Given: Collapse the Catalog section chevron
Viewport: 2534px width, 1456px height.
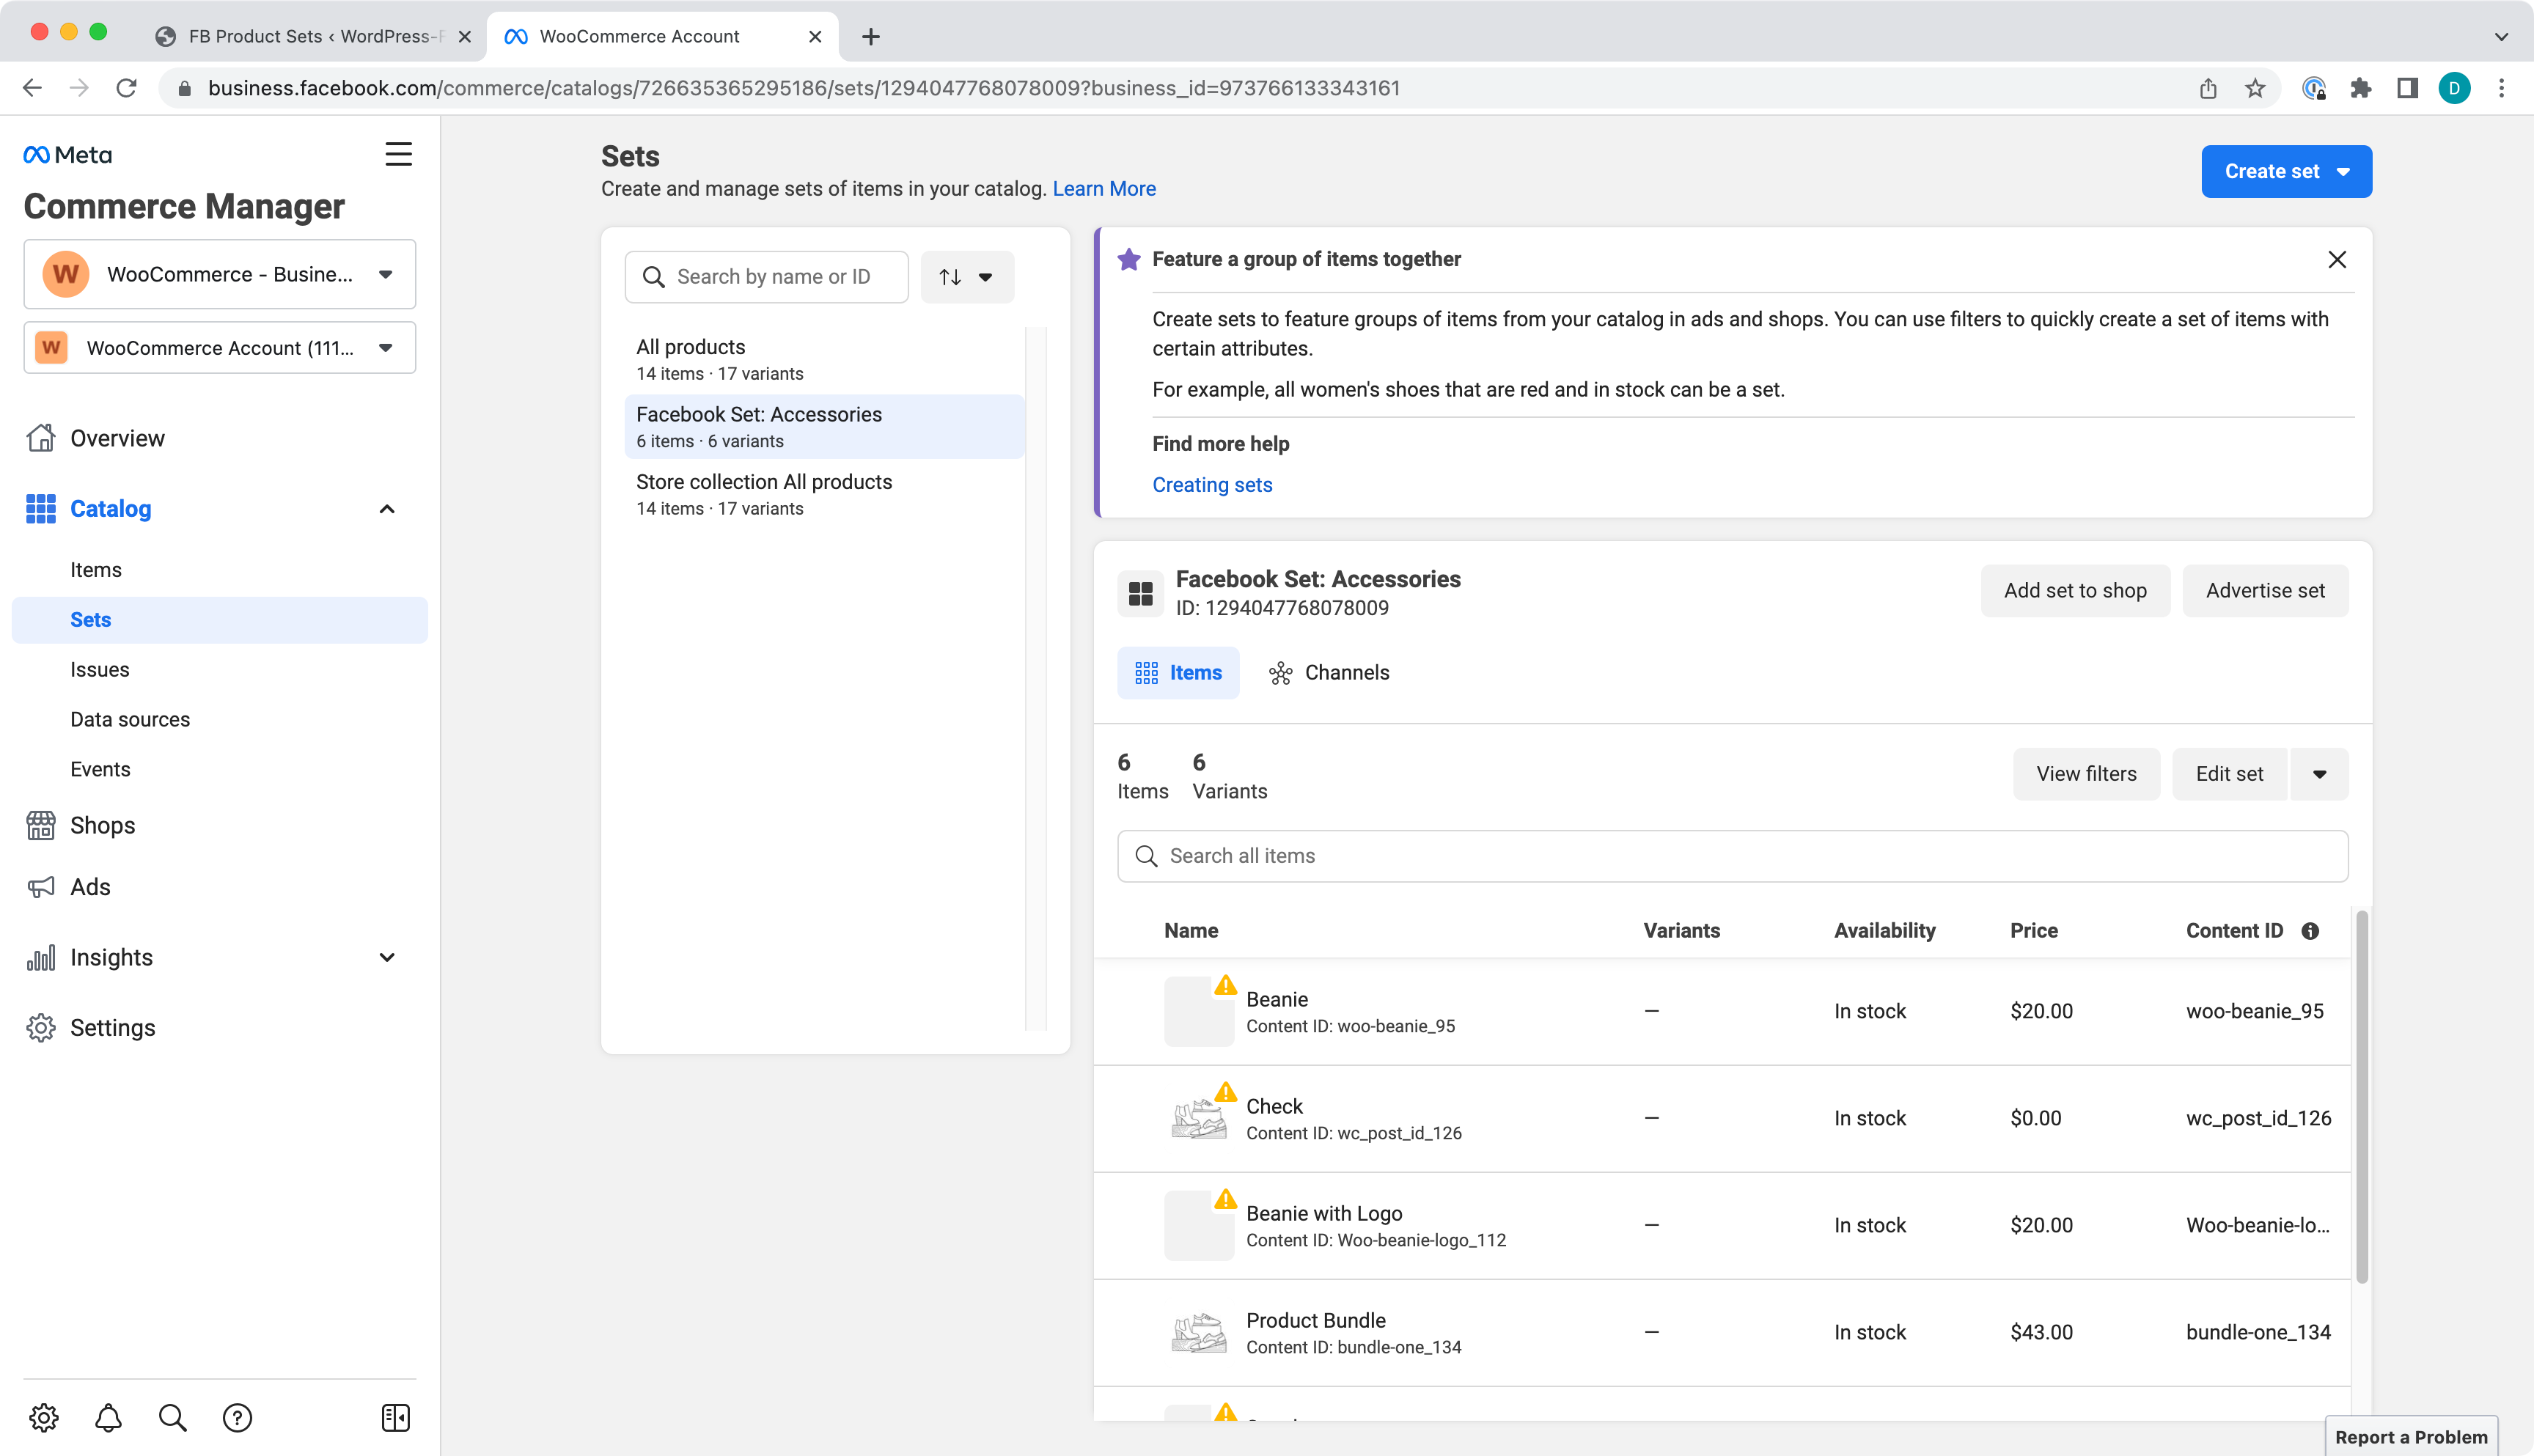Looking at the screenshot, I should click(387, 509).
